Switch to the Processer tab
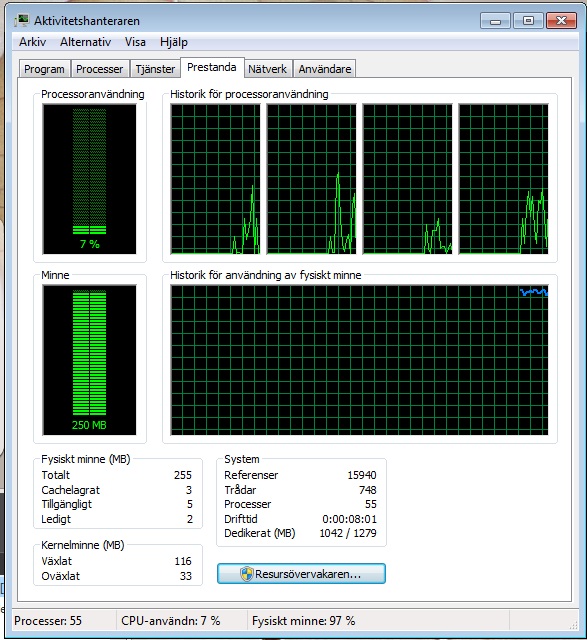 click(x=100, y=69)
